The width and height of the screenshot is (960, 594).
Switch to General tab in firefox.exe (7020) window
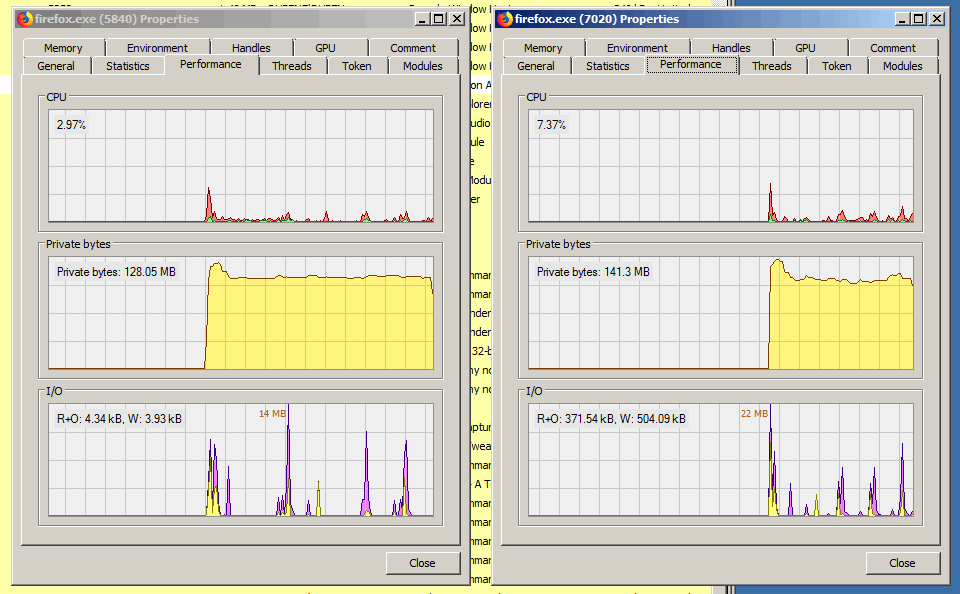pos(536,66)
